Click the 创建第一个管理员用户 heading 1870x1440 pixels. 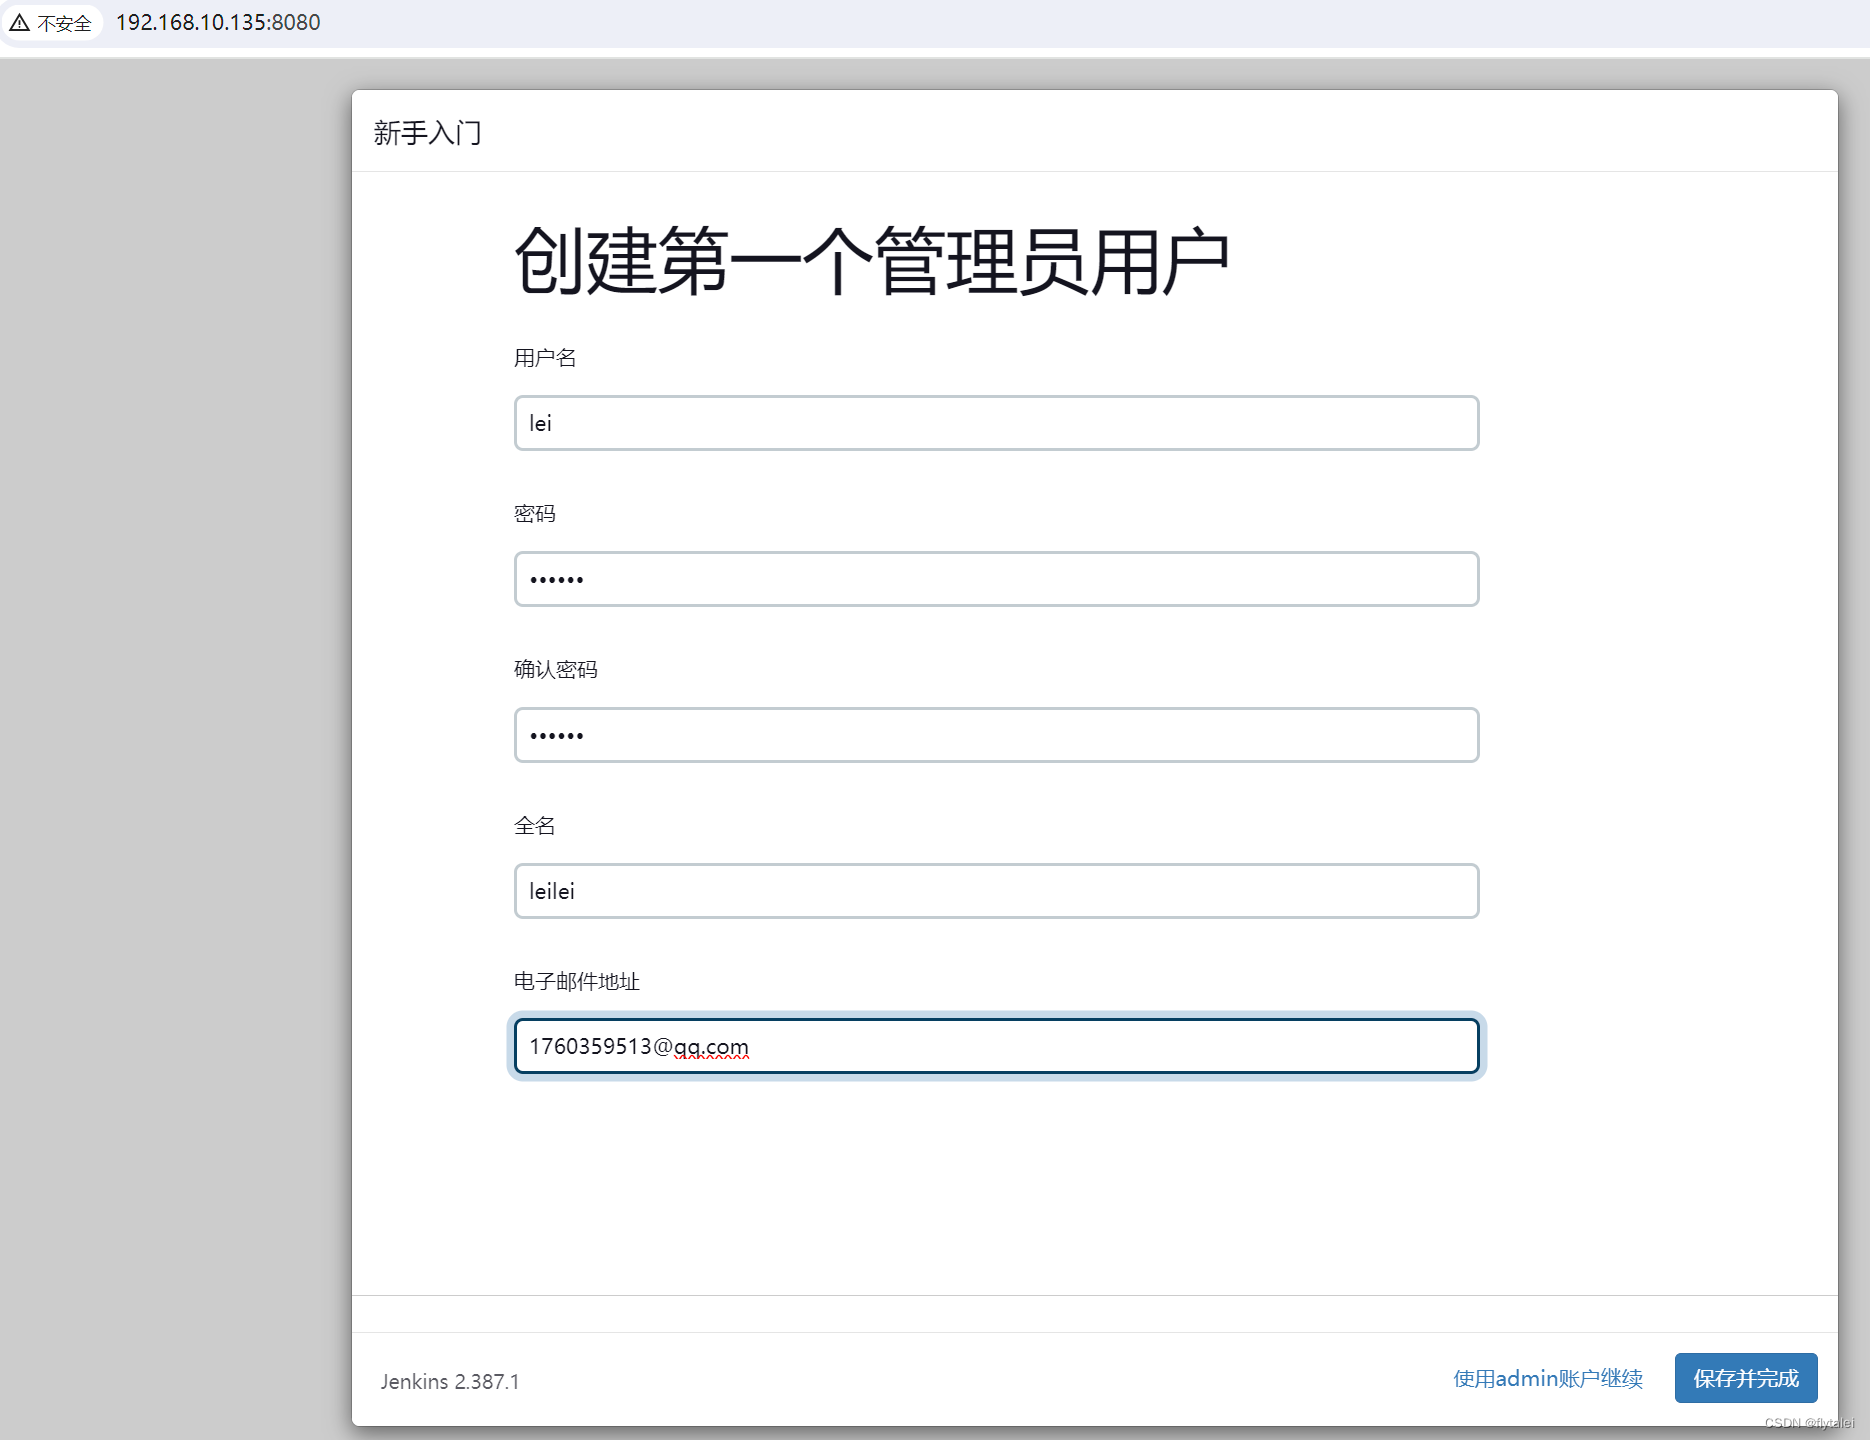[871, 261]
